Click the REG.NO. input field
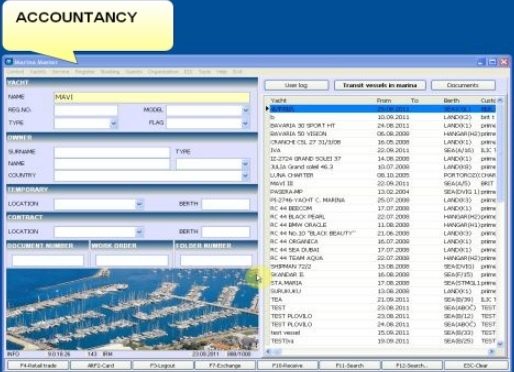The image size is (514, 372). click(86, 110)
